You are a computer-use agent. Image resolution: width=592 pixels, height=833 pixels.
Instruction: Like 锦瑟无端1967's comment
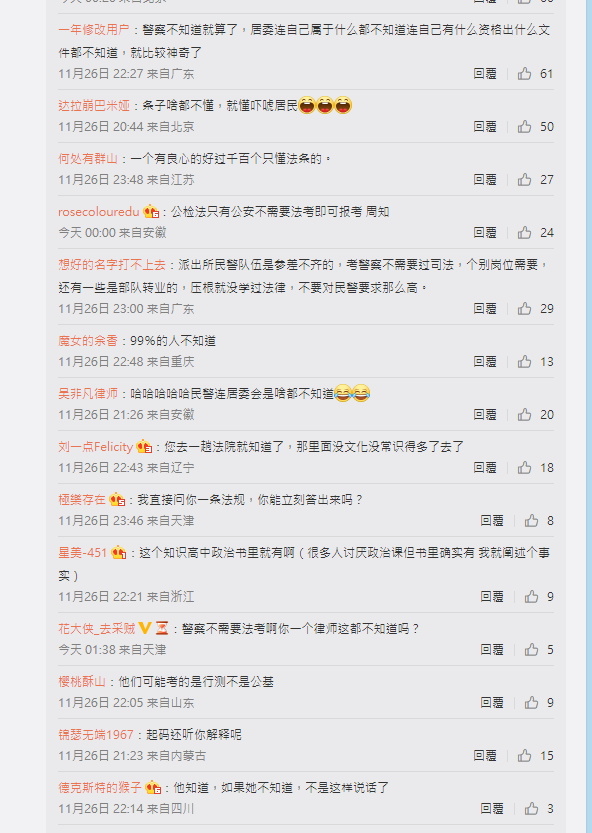525,755
